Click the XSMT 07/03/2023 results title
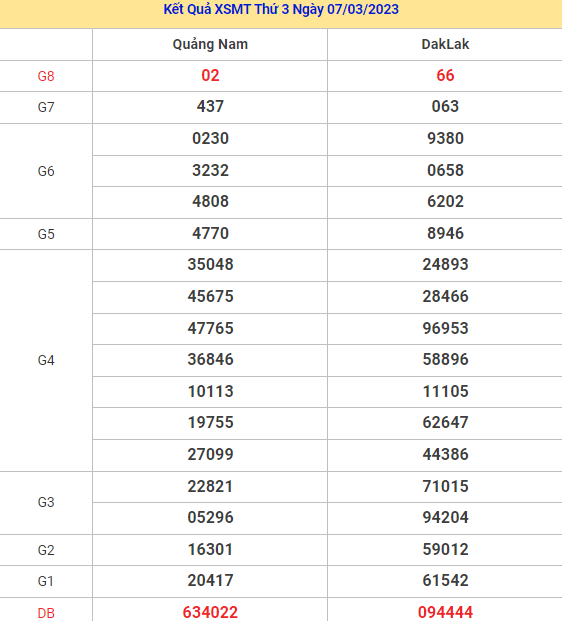 [281, 10]
